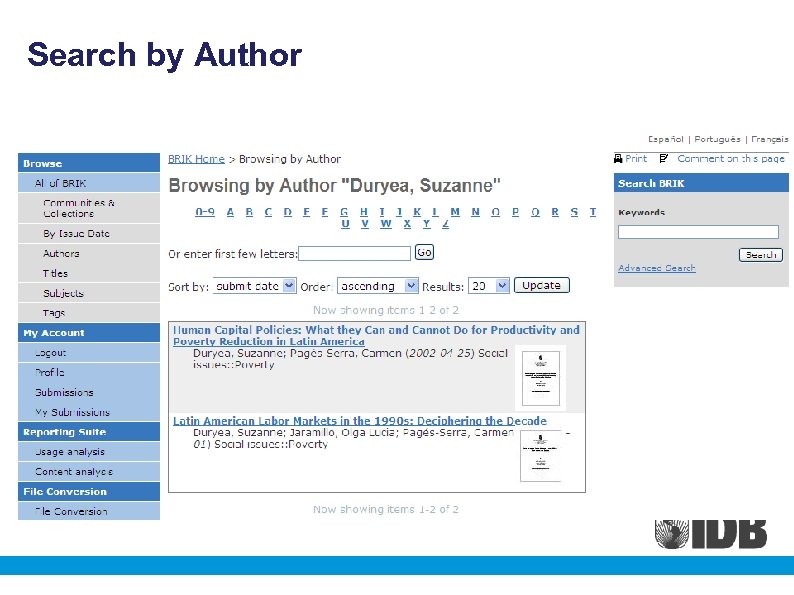Jump to authors starting with C
Viewport: 794px width, 595px height.
pyautogui.click(x=268, y=212)
